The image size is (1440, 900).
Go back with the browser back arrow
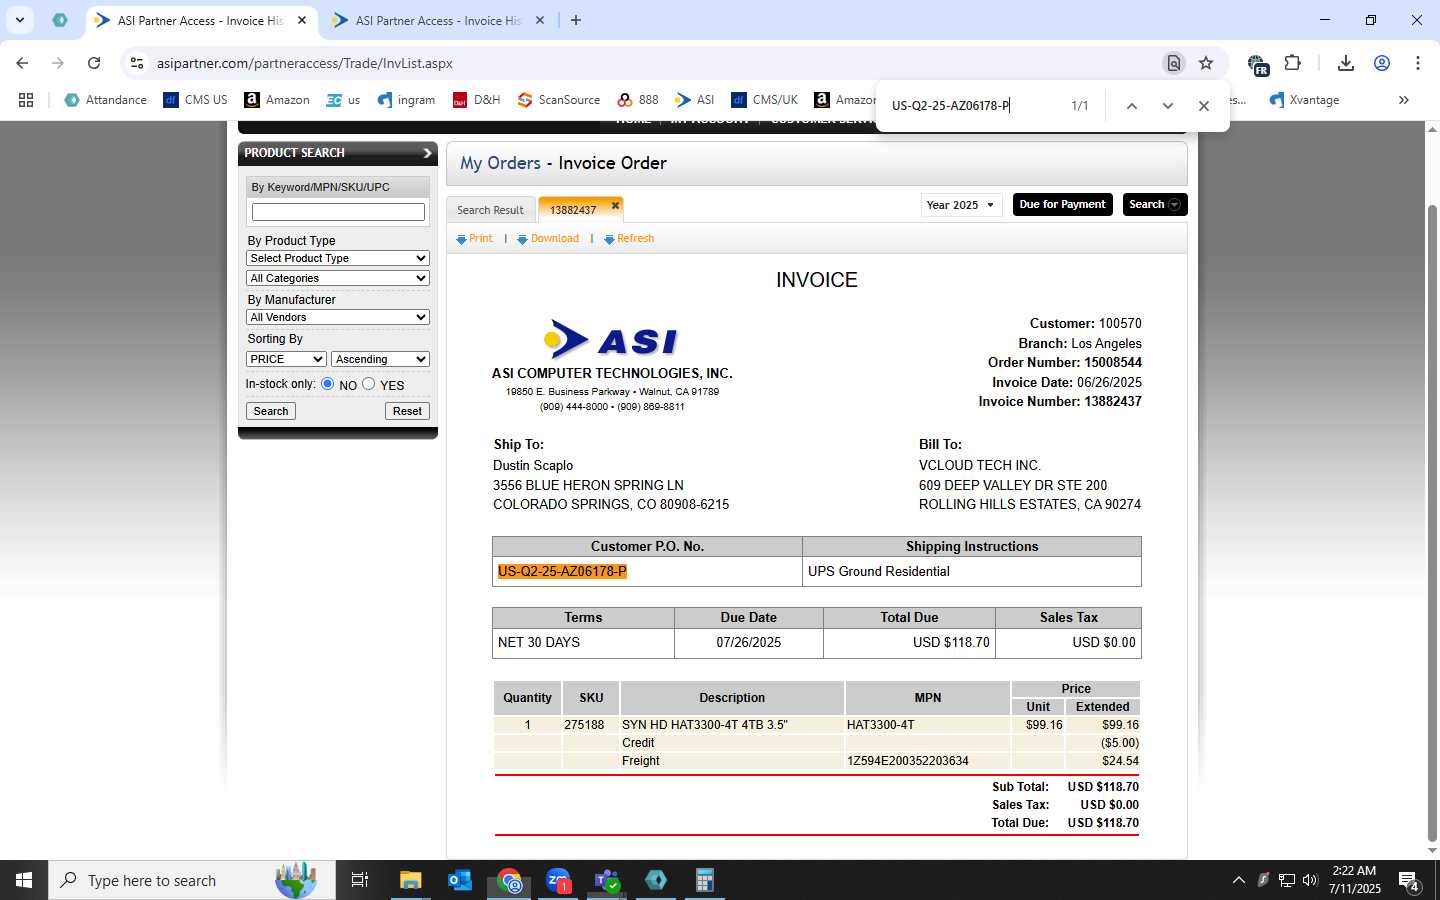pos(22,63)
